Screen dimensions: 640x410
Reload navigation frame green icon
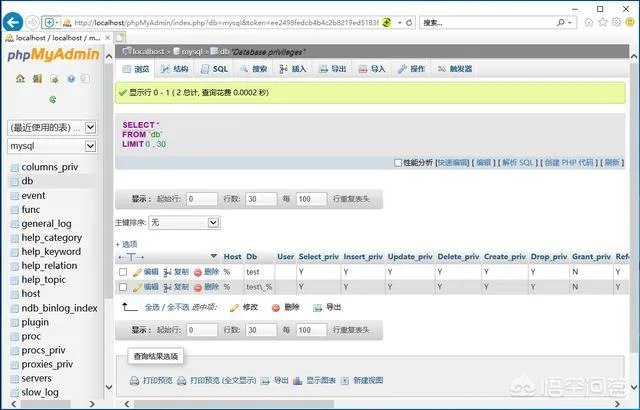pos(53,99)
